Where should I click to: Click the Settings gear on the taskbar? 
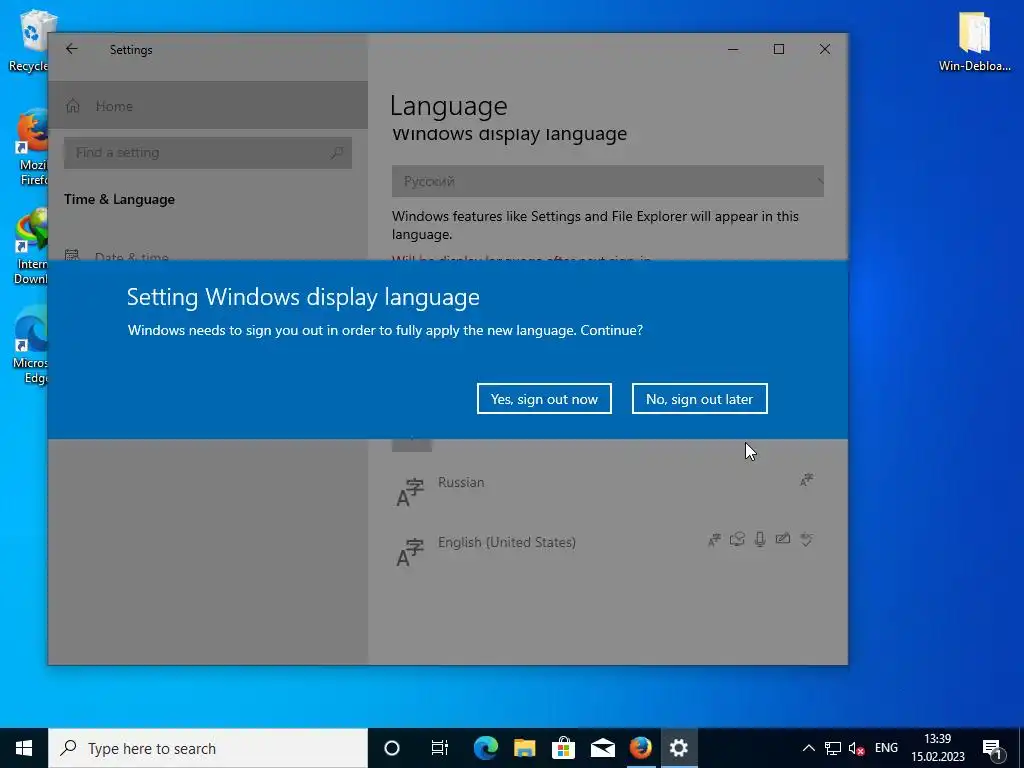[x=679, y=748]
